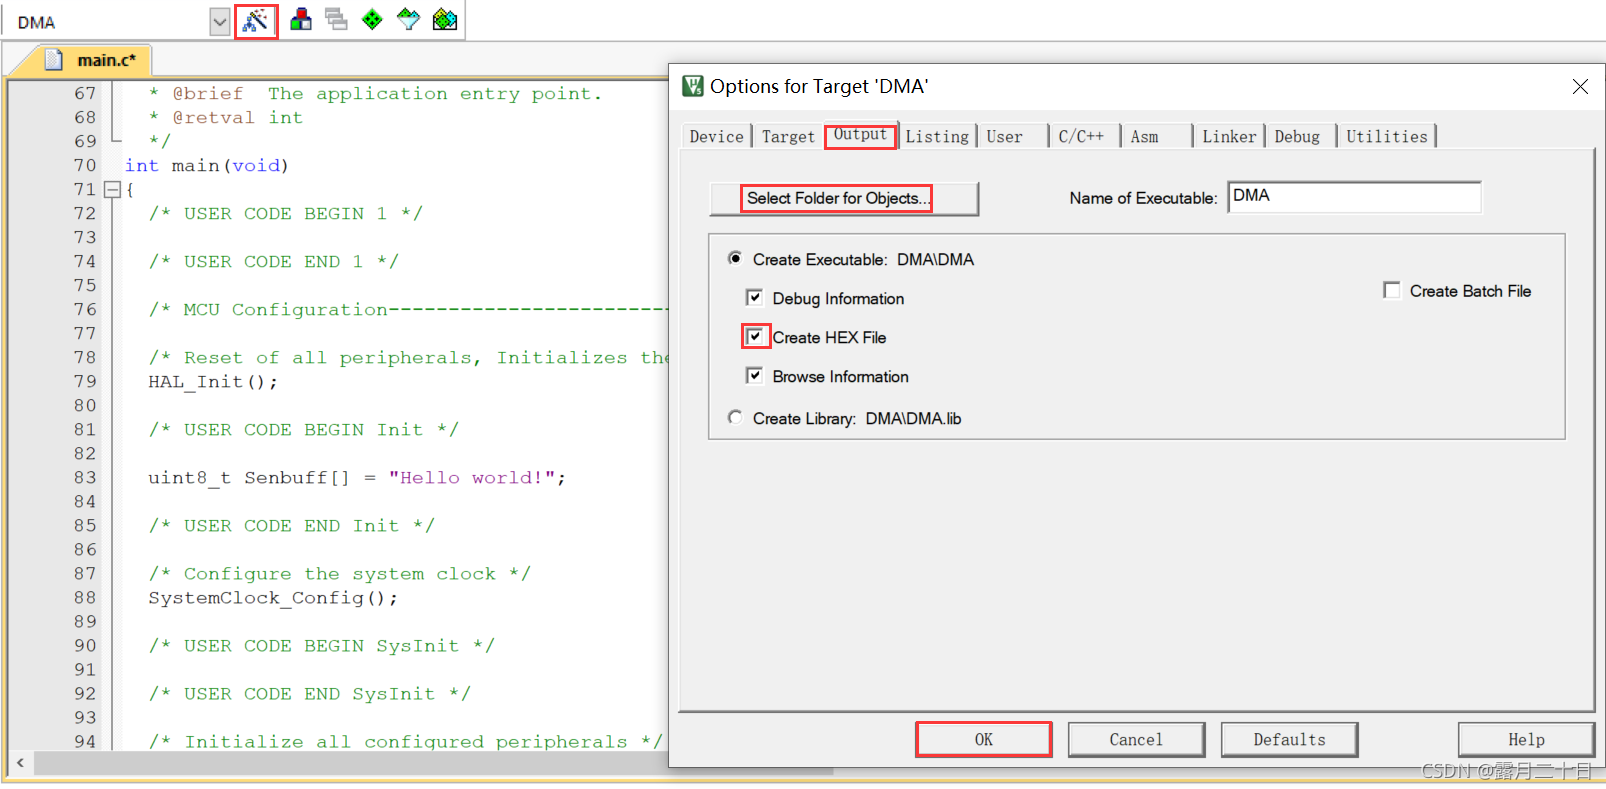Toggle the Create HEX File checkbox

pyautogui.click(x=754, y=337)
